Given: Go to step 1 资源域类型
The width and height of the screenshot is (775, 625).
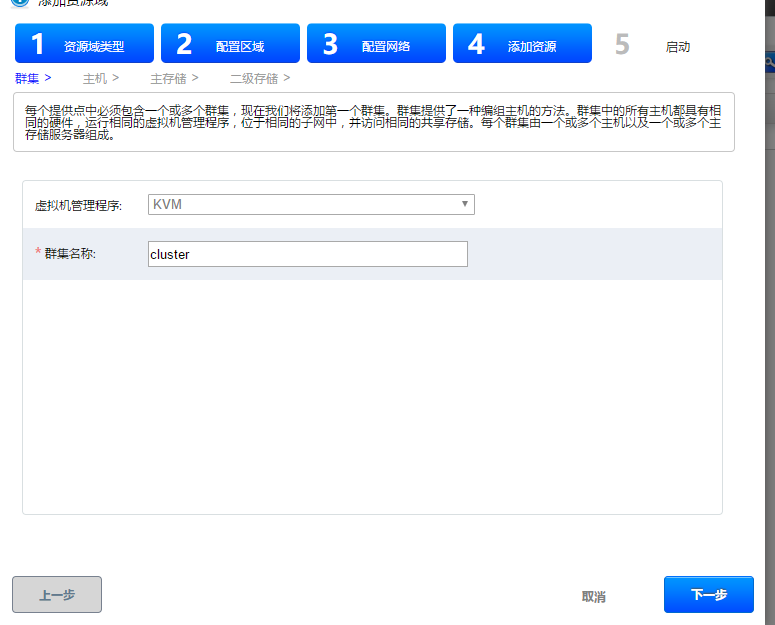Looking at the screenshot, I should [84, 44].
